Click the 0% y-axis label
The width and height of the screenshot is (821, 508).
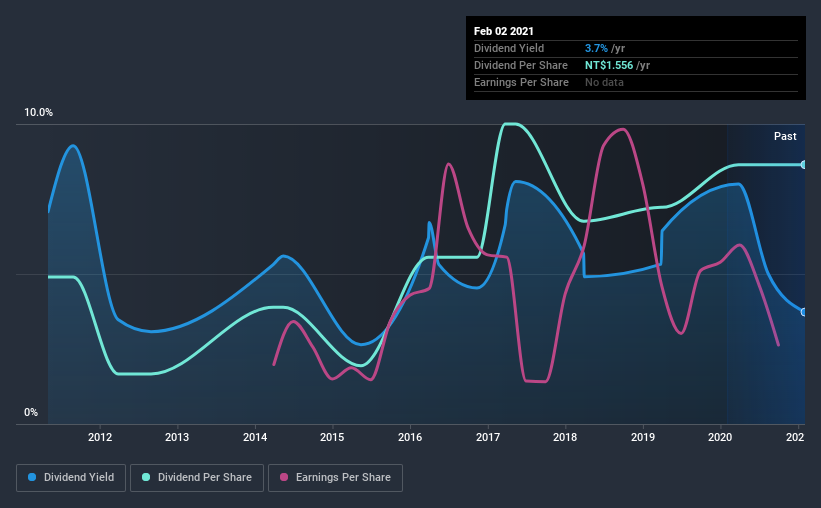pos(31,413)
